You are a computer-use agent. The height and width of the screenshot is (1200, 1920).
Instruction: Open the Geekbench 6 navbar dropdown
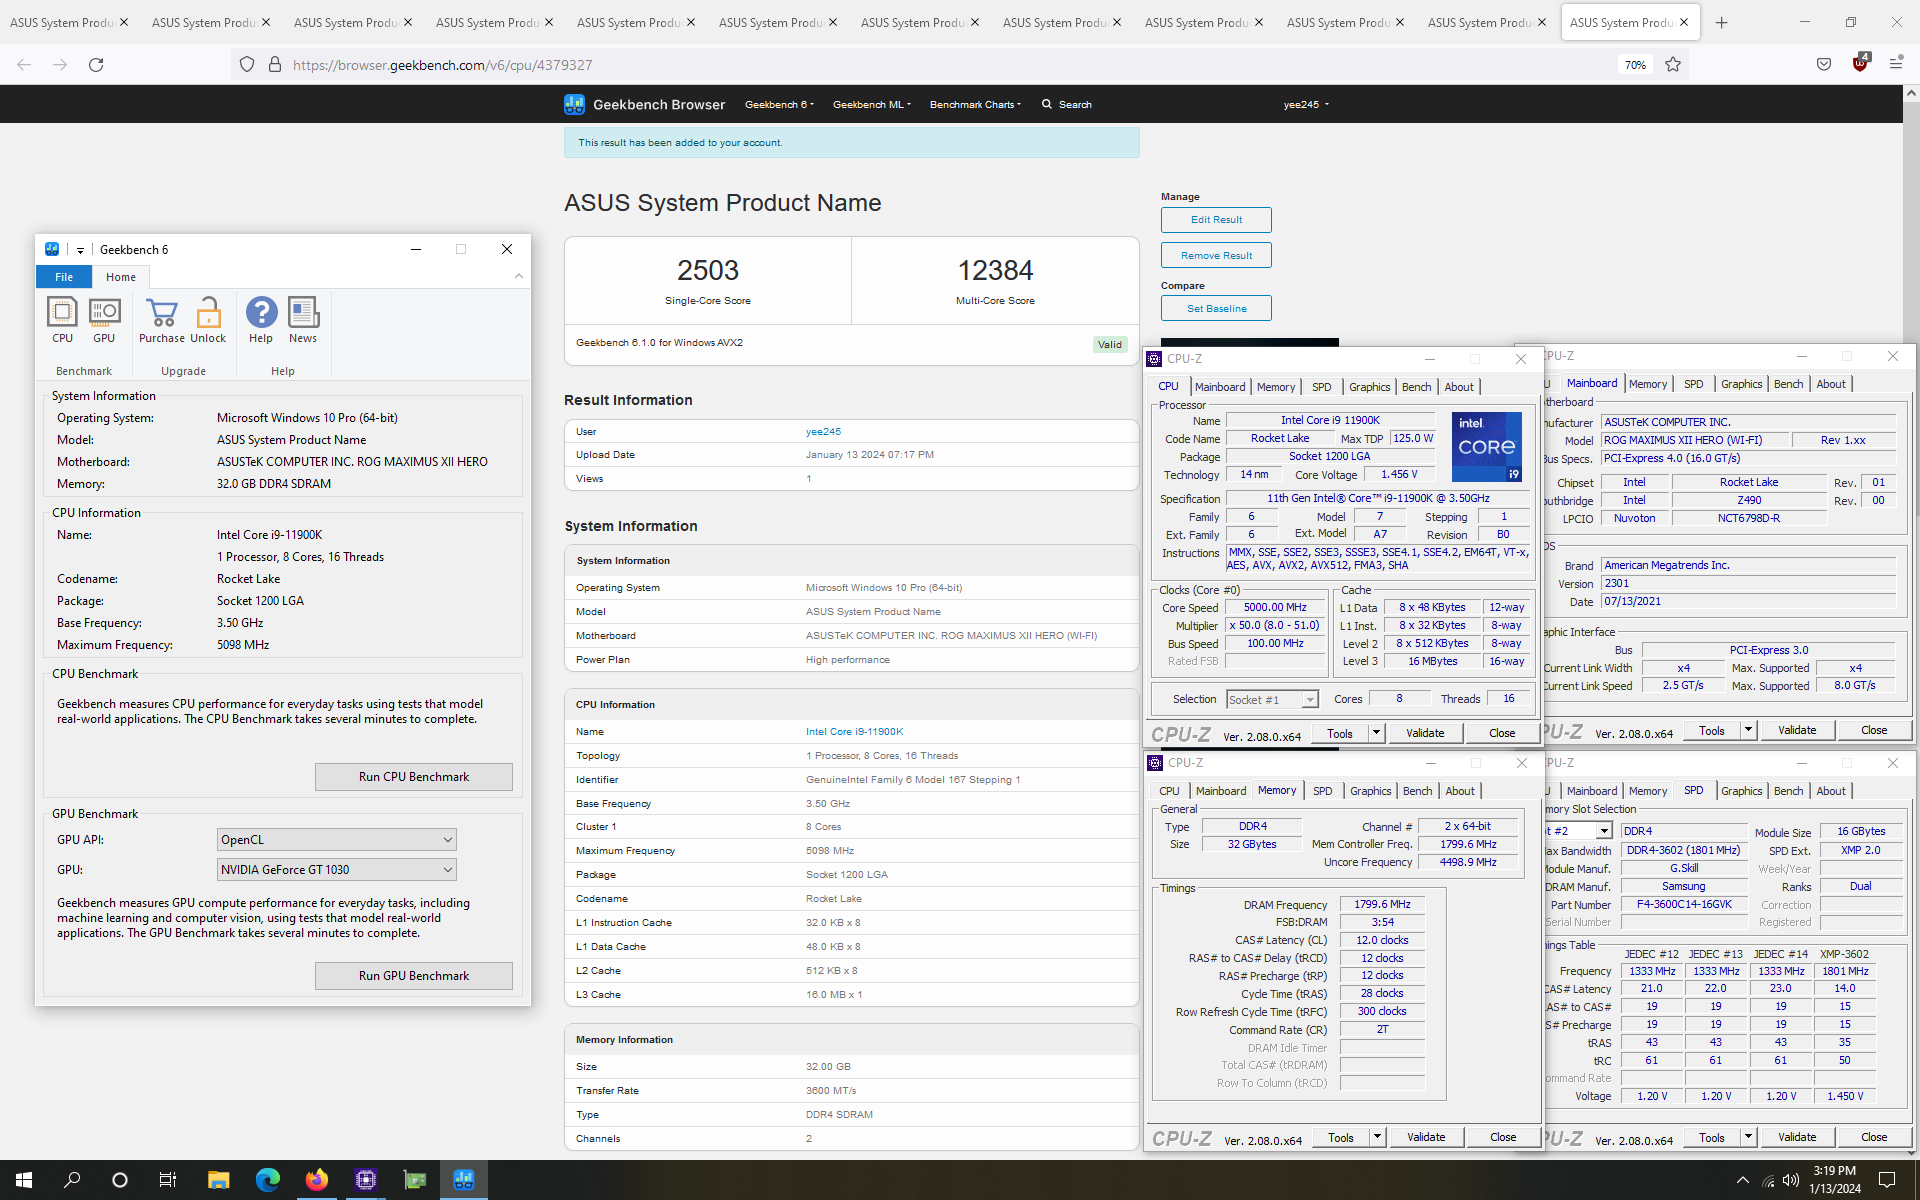(x=779, y=104)
